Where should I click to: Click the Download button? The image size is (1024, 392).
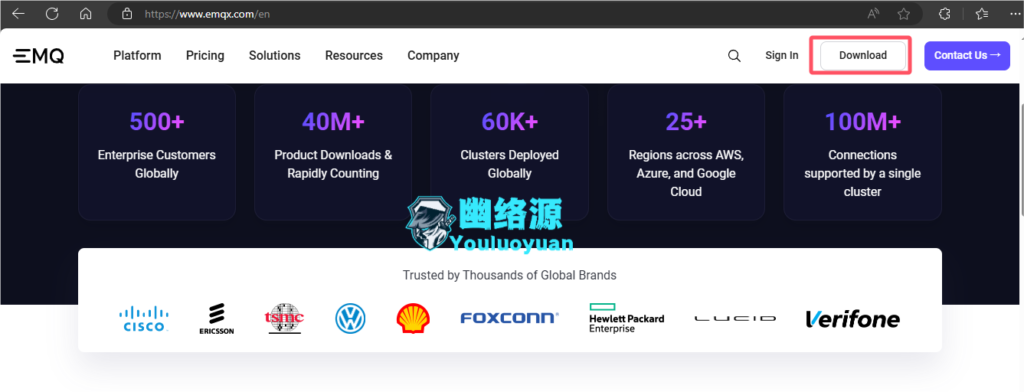coord(863,56)
